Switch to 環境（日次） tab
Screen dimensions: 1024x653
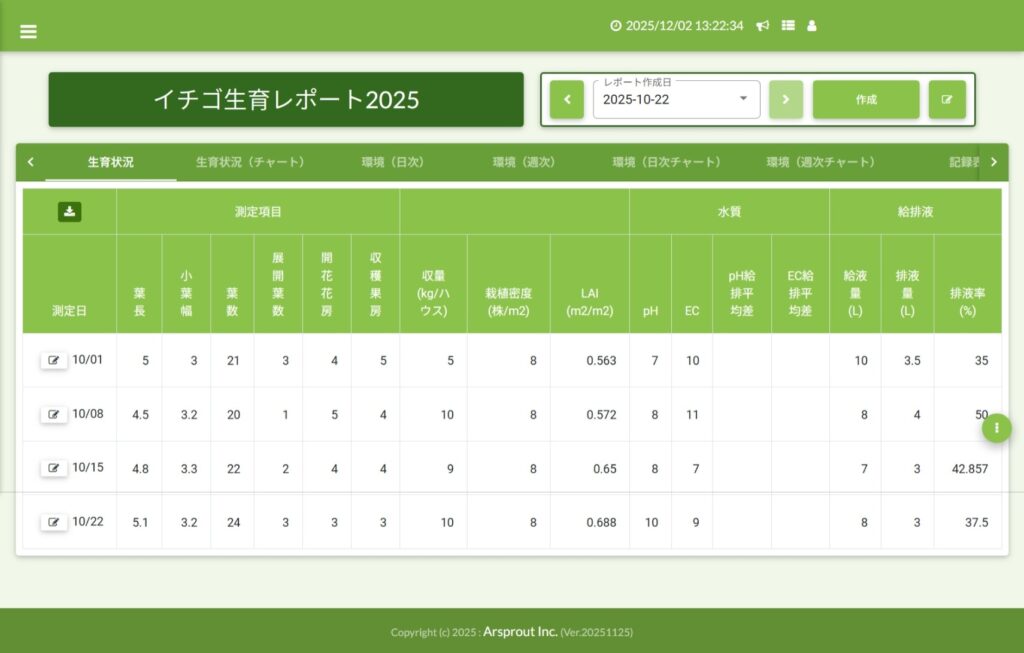[x=393, y=162]
